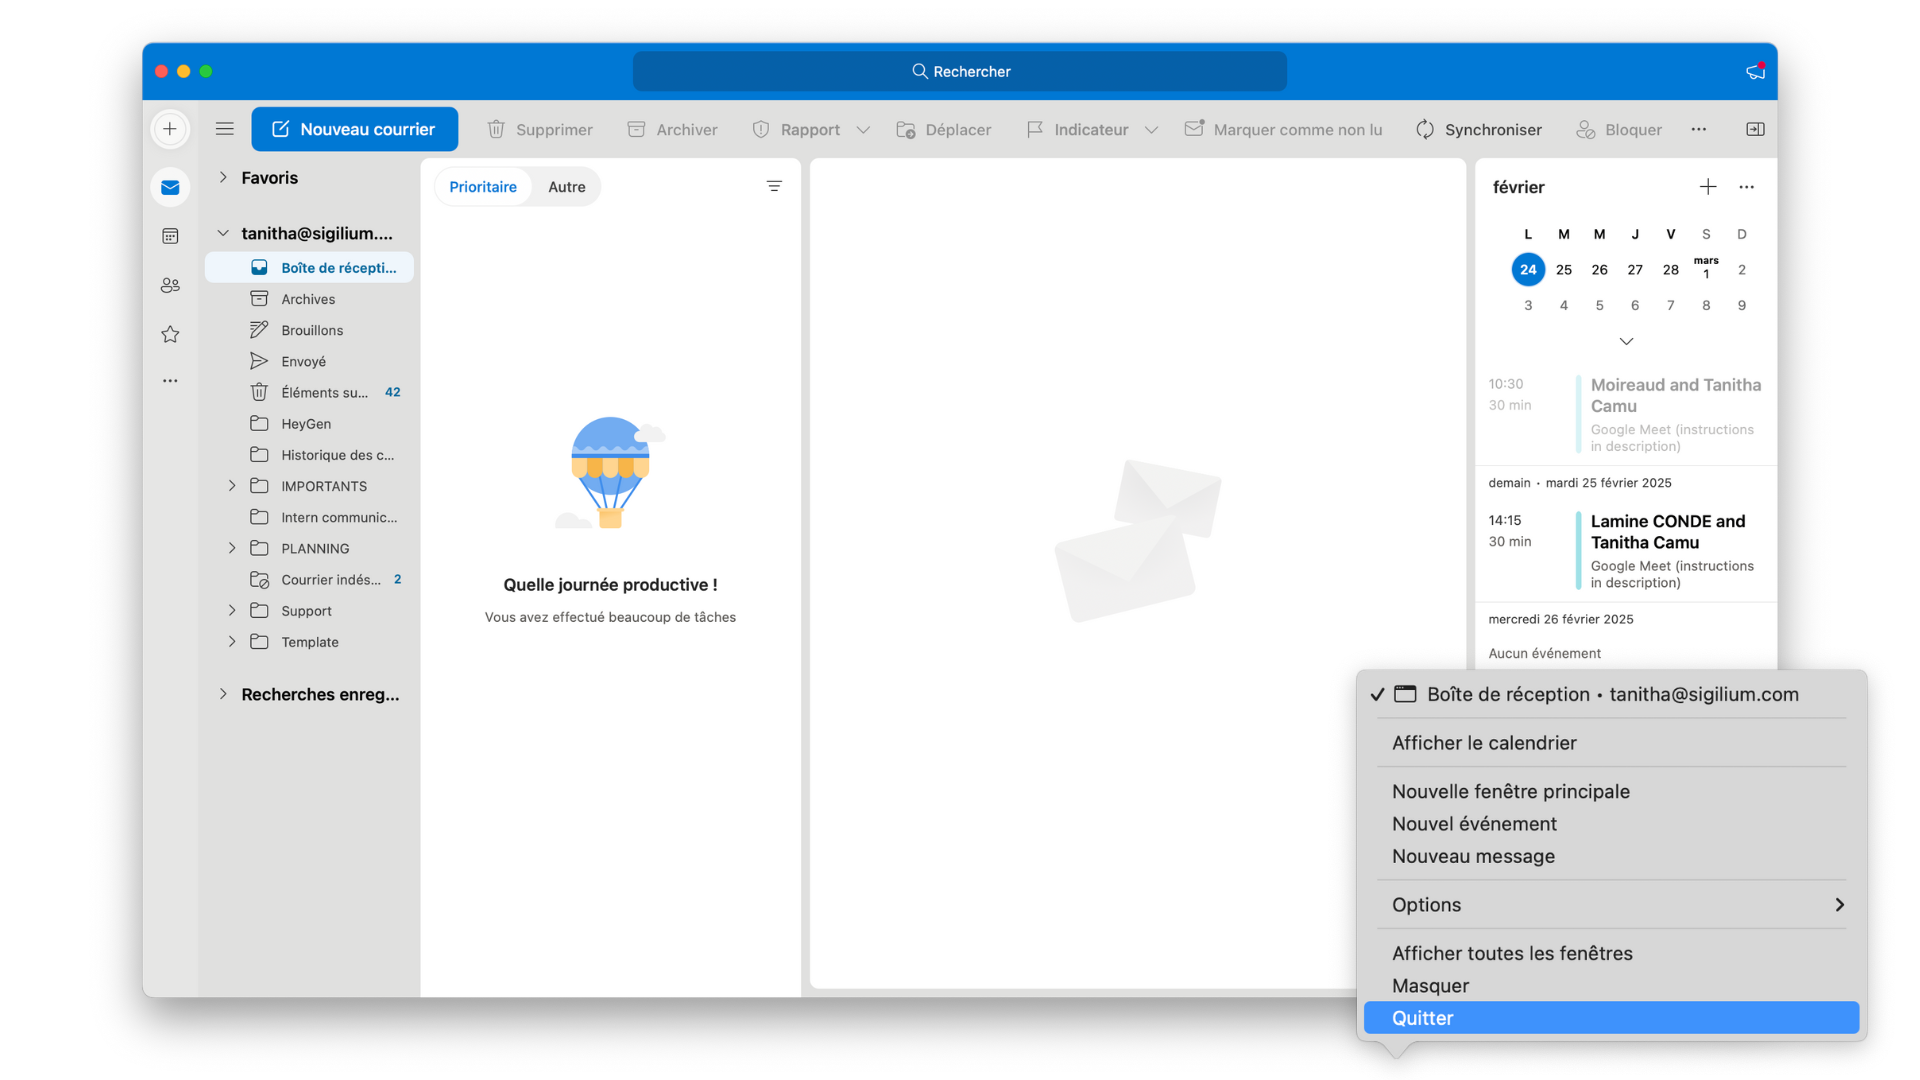This screenshot has height=1080, width=1920.
Task: Toggle the hamburger navigation pane icon
Action: [x=225, y=129]
